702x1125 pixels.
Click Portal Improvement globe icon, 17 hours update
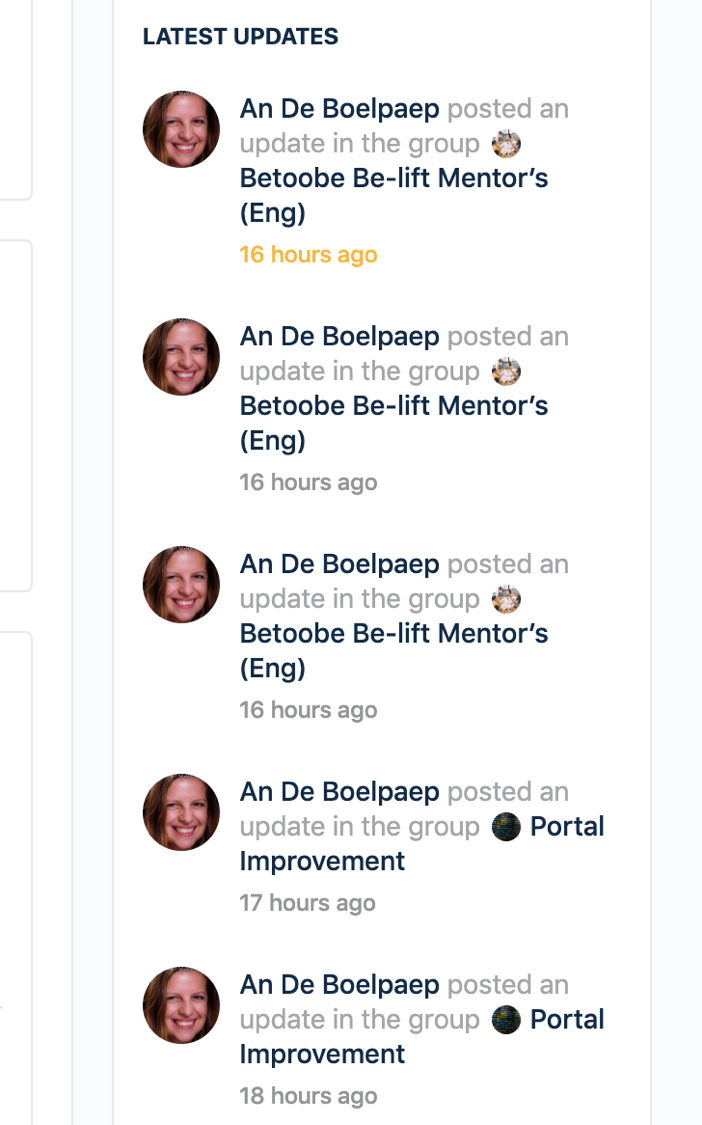coord(506,827)
